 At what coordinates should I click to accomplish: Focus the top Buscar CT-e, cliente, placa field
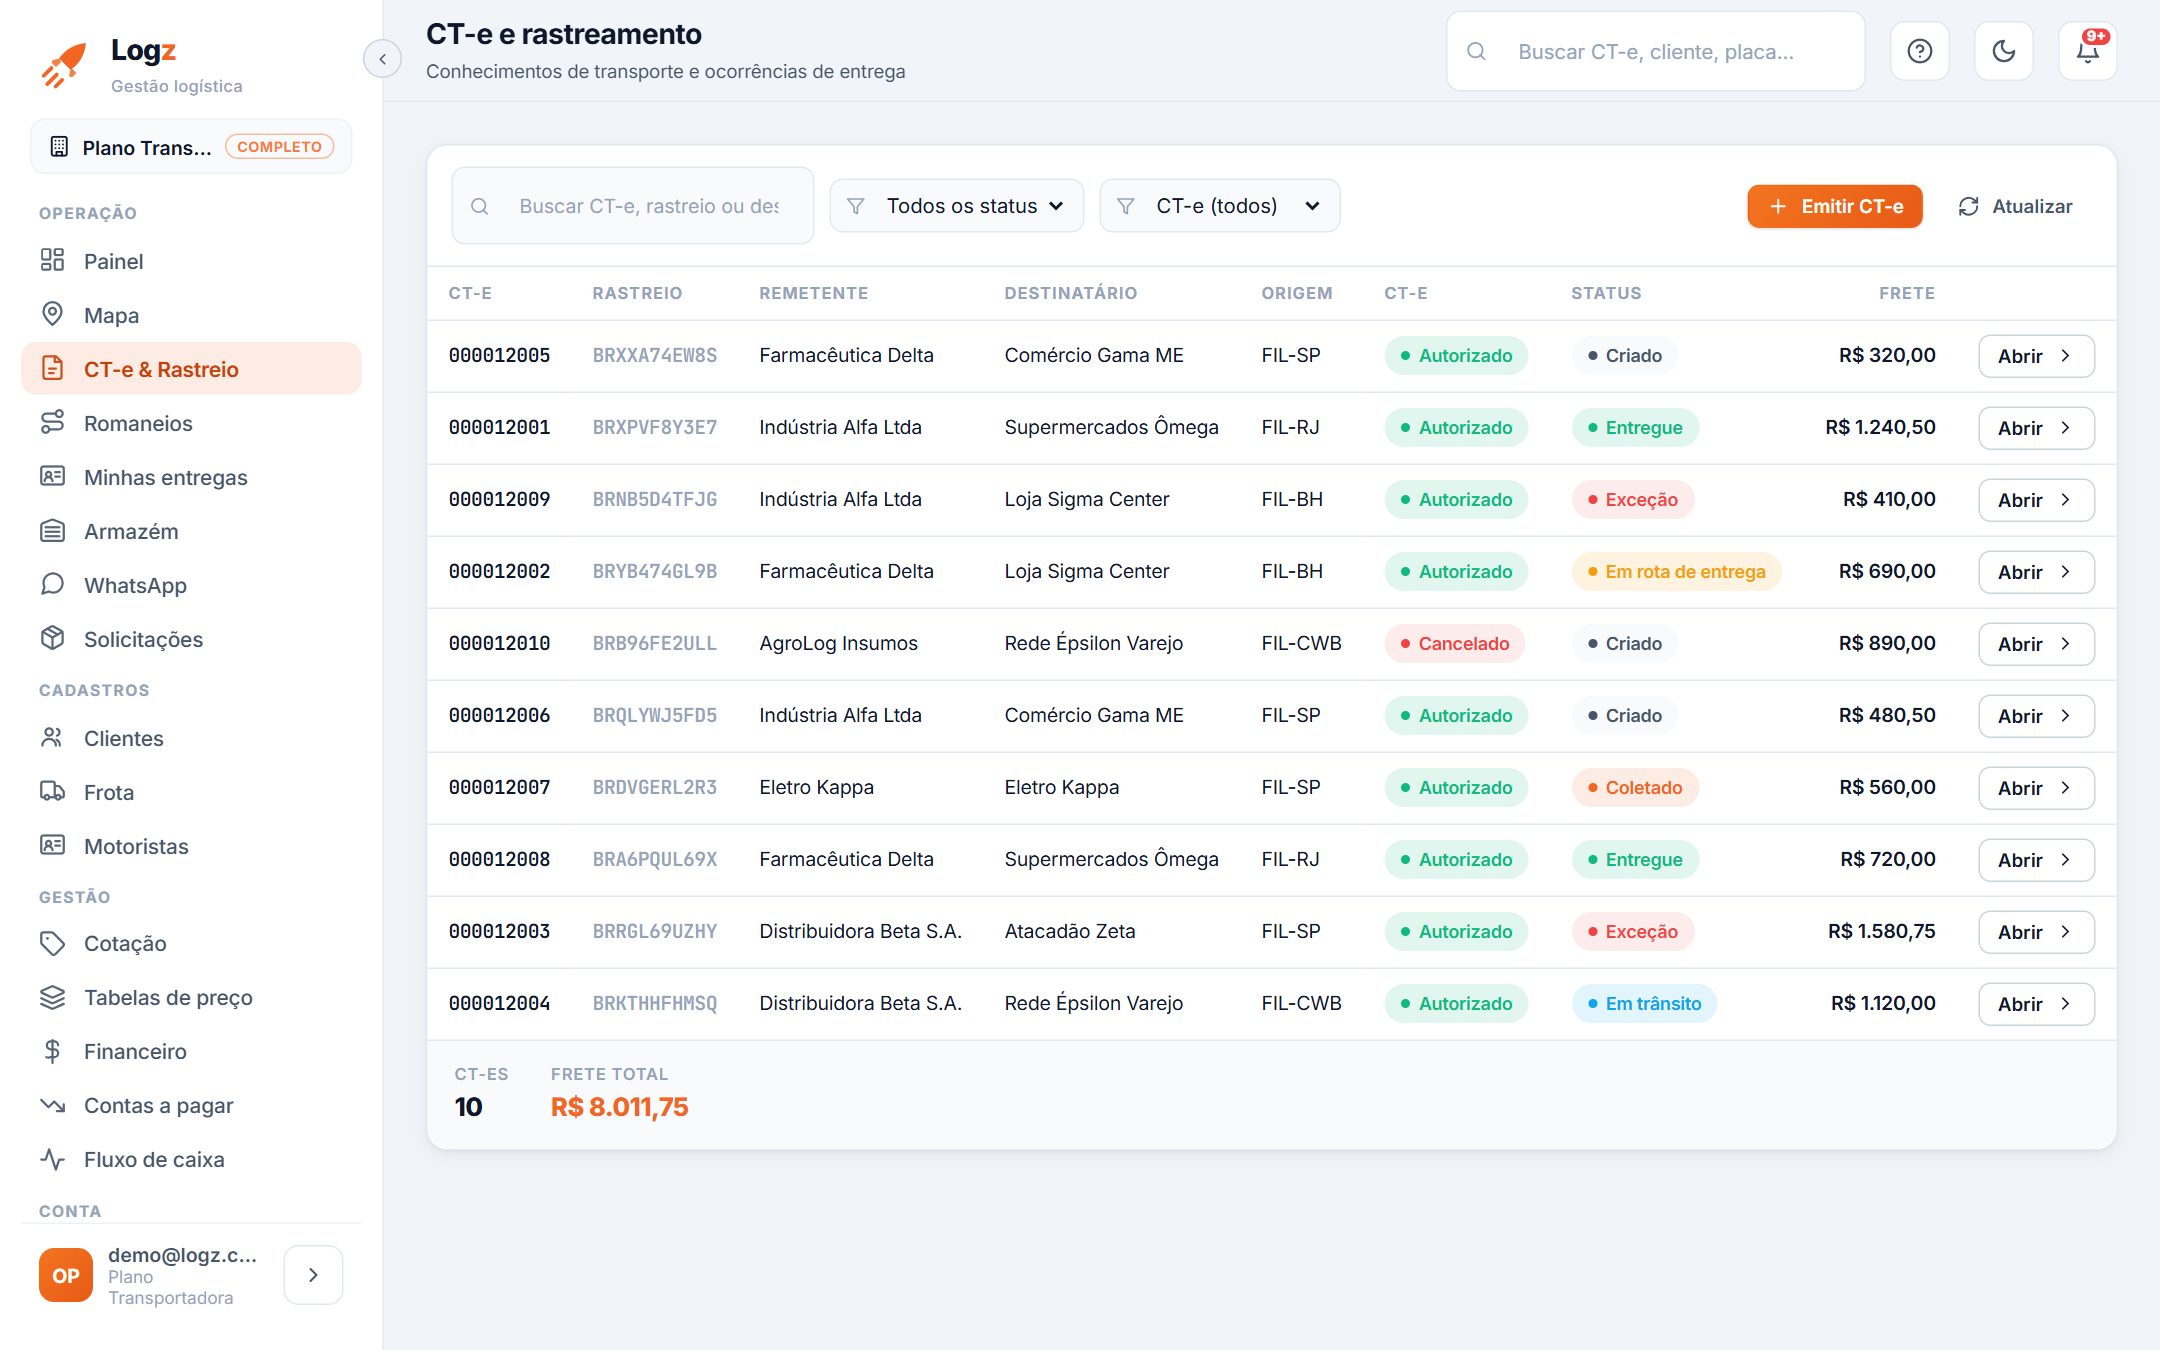1656,51
